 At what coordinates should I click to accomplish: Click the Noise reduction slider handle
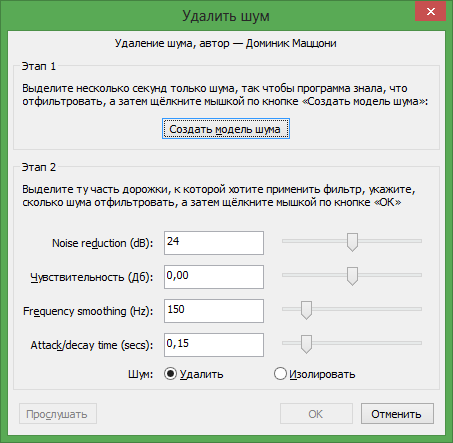pyautogui.click(x=352, y=242)
